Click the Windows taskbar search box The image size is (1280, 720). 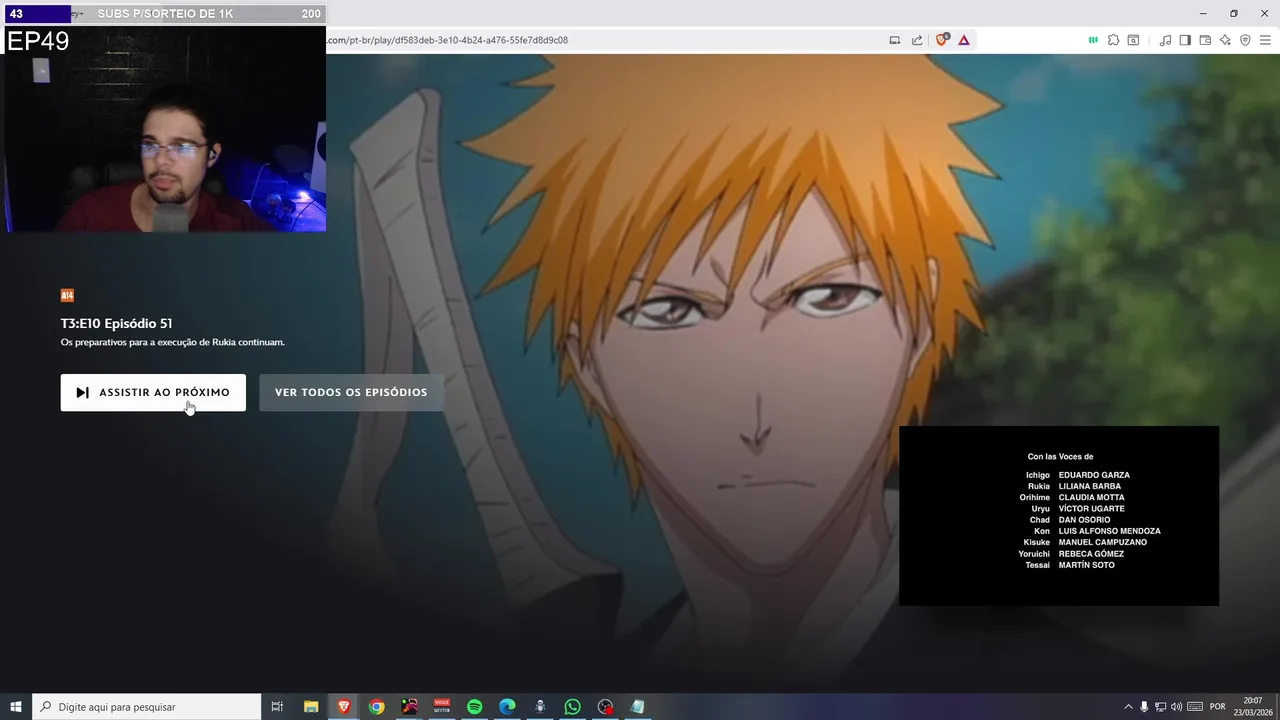pyautogui.click(x=147, y=707)
